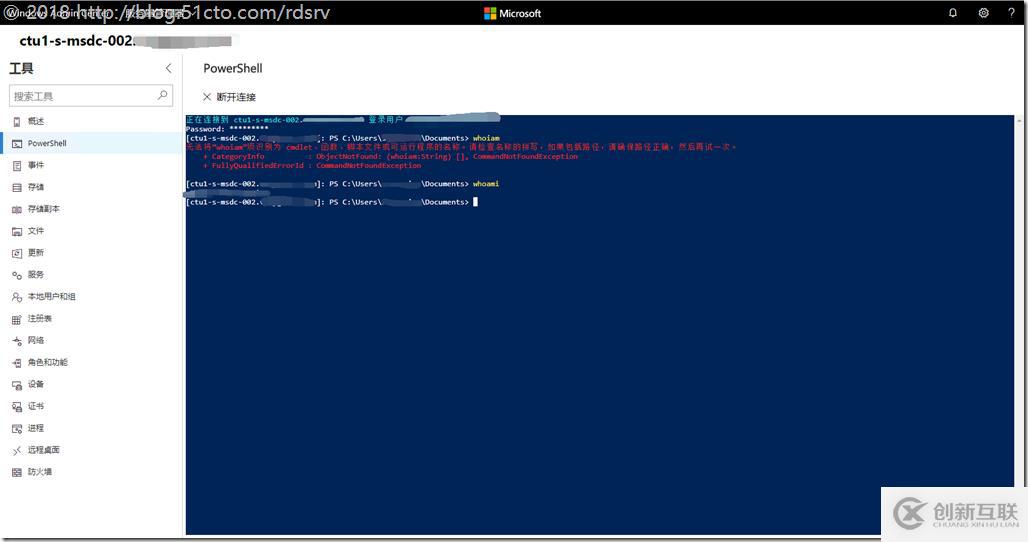The image size is (1028, 542).
Task: Open the 防火墙 firewall tool icon
Action: click(17, 473)
